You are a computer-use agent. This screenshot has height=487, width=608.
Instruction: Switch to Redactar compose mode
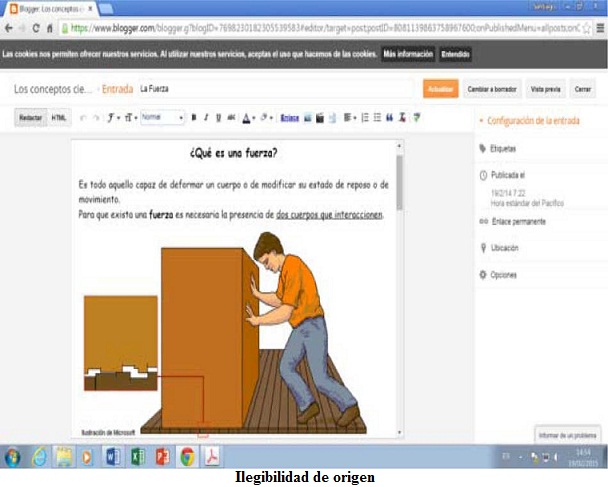[x=29, y=118]
